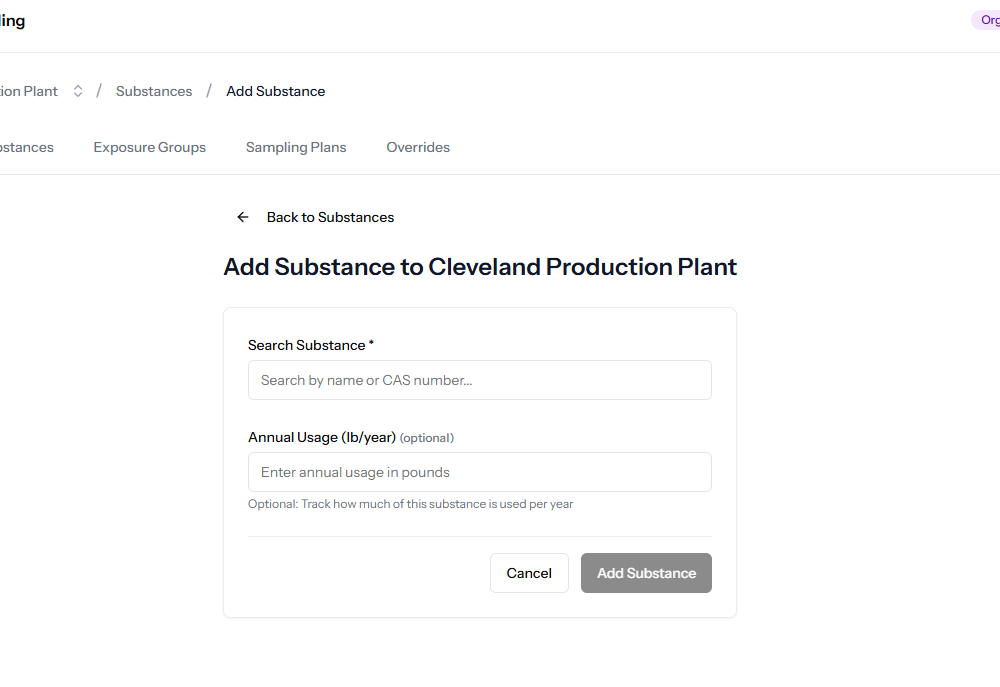
Task: Click the Back to Substances link text
Action: [x=330, y=217]
